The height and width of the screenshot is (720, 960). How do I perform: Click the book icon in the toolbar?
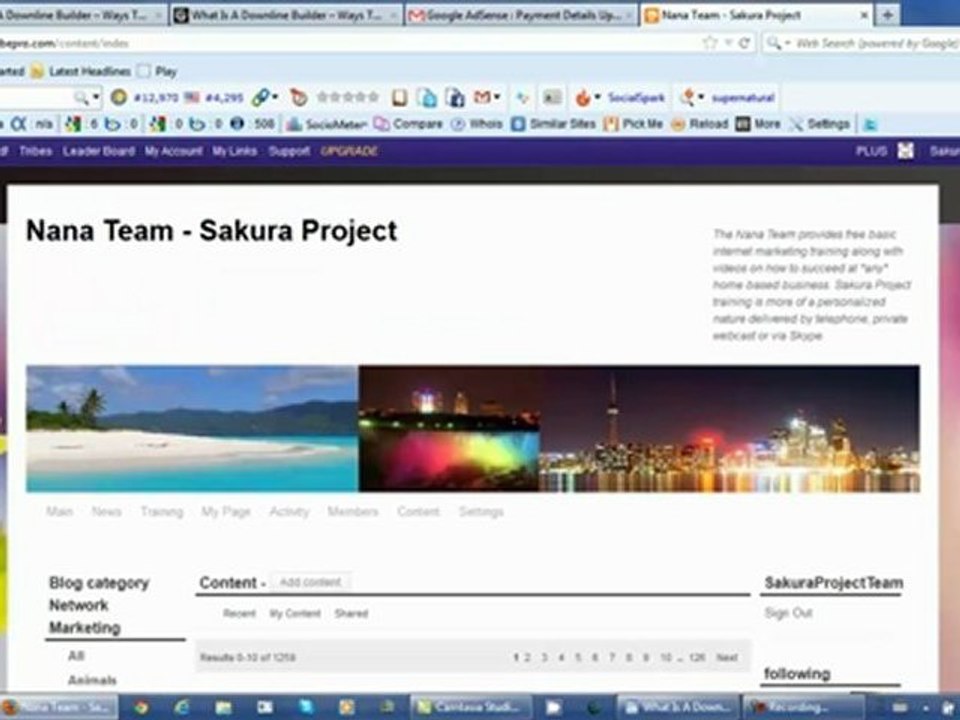pyautogui.click(x=399, y=97)
